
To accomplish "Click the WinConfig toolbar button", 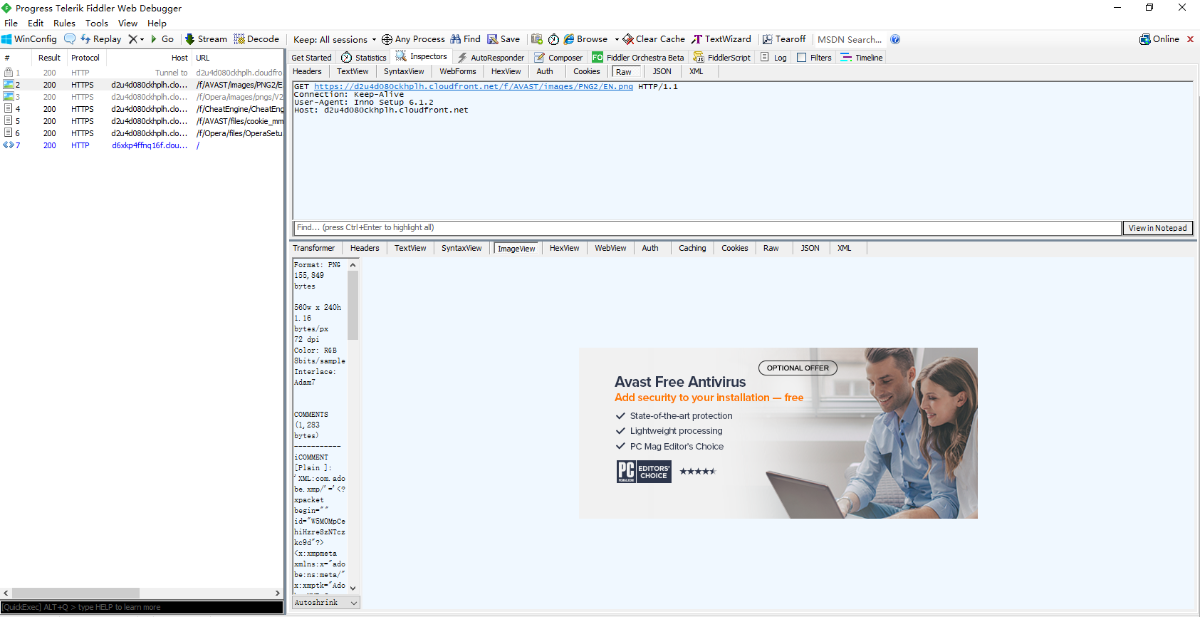I will (29, 39).
